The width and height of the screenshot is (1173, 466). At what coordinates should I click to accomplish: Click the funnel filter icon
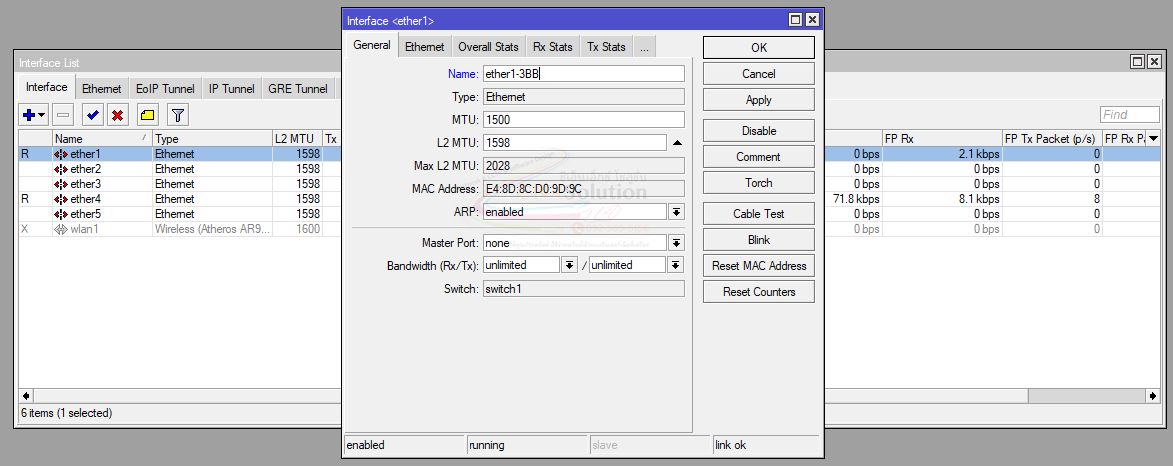[x=177, y=115]
